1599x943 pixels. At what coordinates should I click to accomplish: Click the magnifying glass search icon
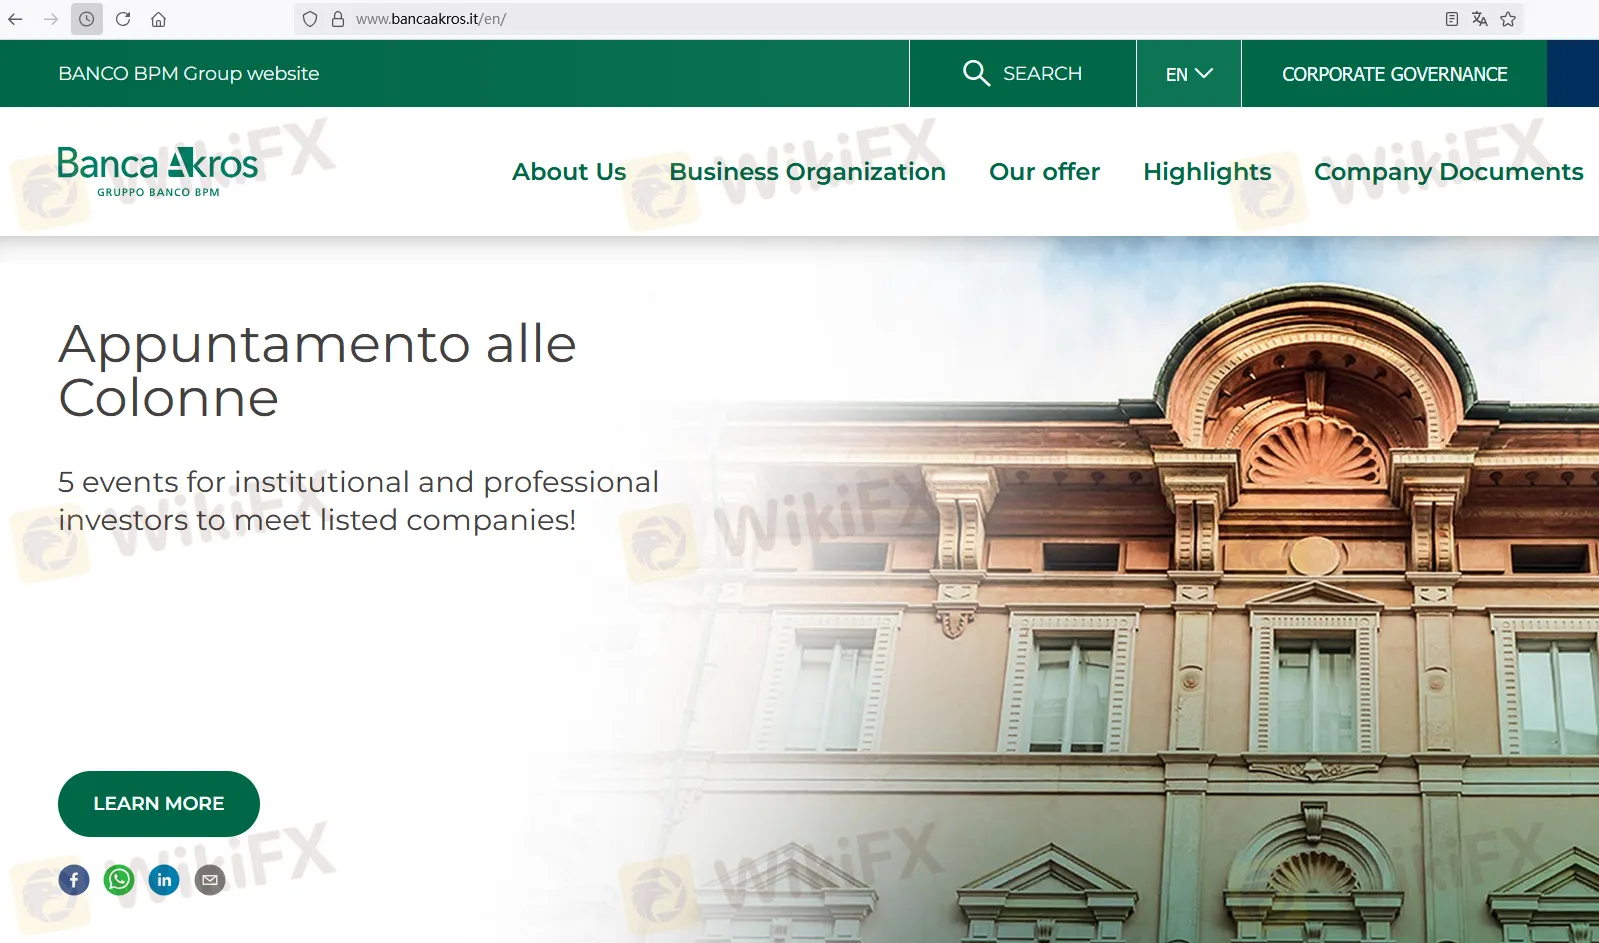coord(976,73)
